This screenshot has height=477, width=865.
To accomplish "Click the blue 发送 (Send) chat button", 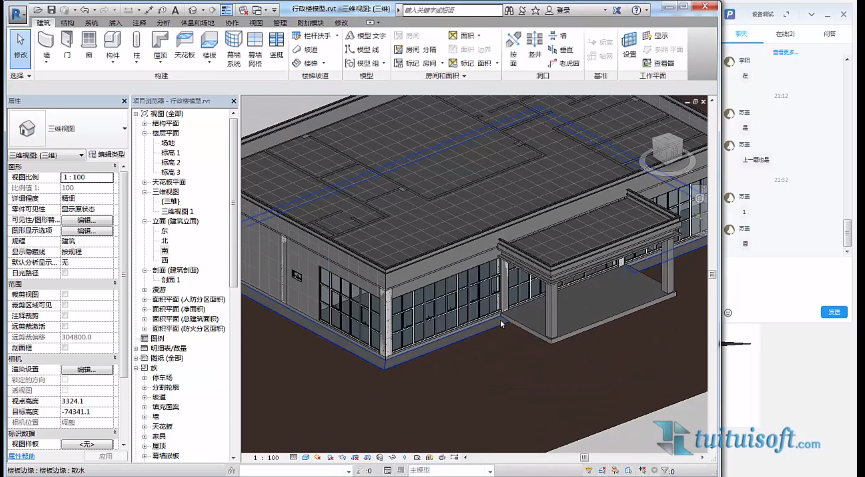I will (834, 312).
